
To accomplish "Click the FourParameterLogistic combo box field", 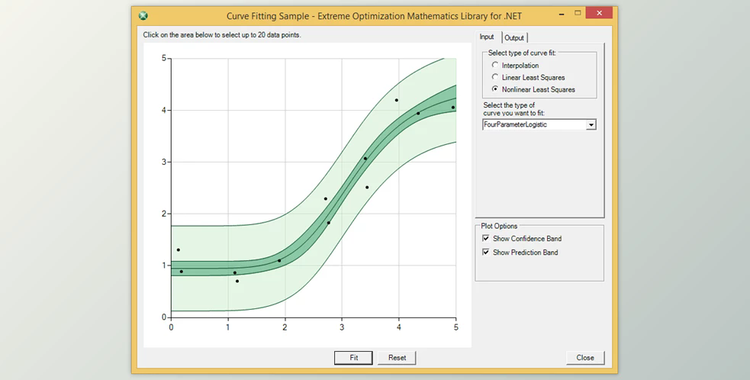I will coord(539,125).
